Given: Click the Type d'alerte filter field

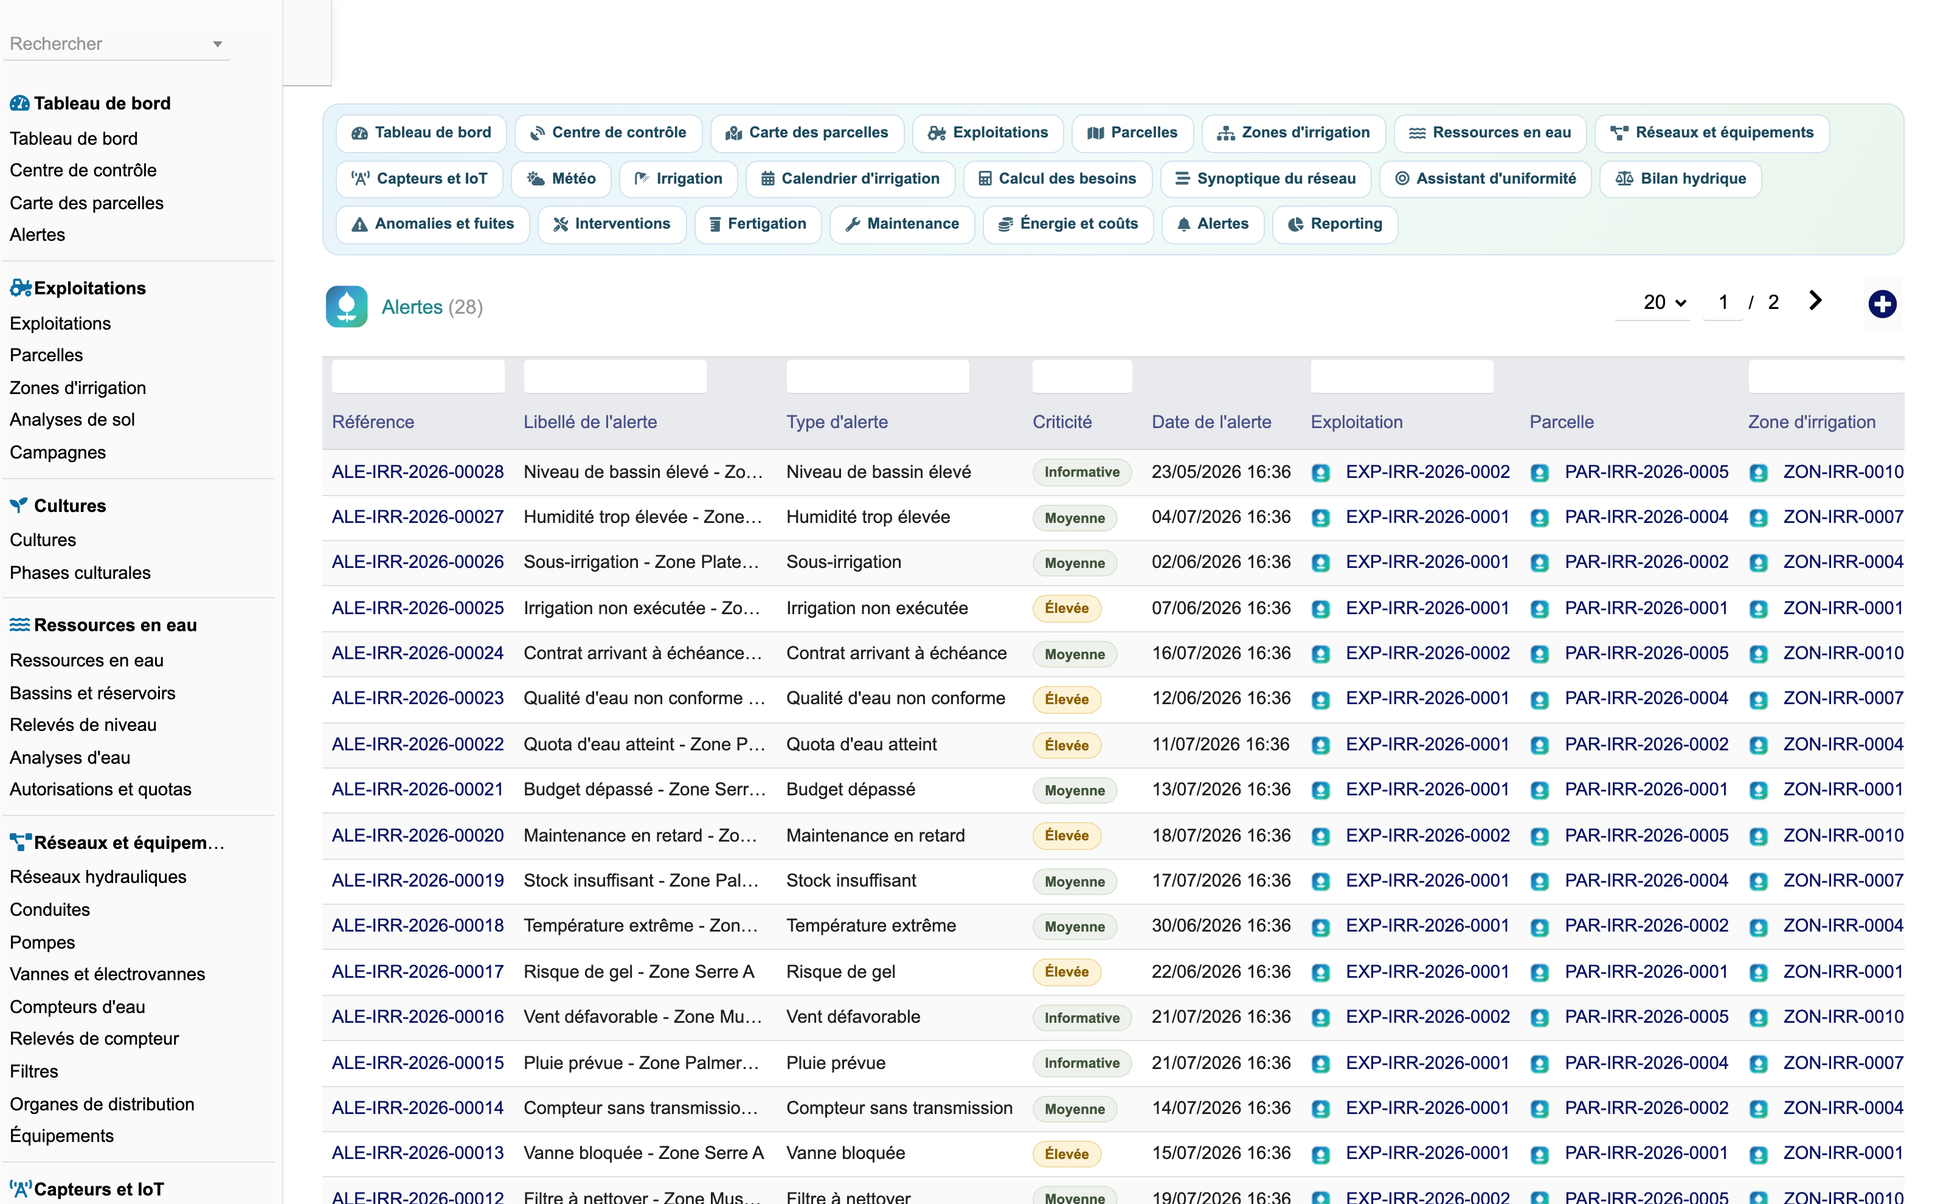Looking at the screenshot, I should tap(878, 377).
